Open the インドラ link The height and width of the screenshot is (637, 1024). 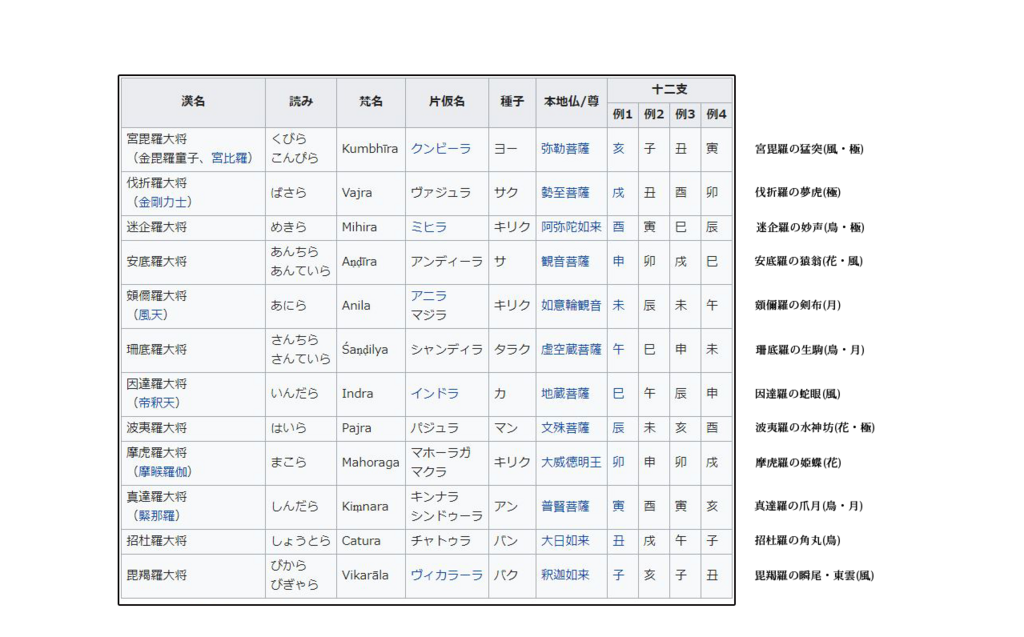435,393
